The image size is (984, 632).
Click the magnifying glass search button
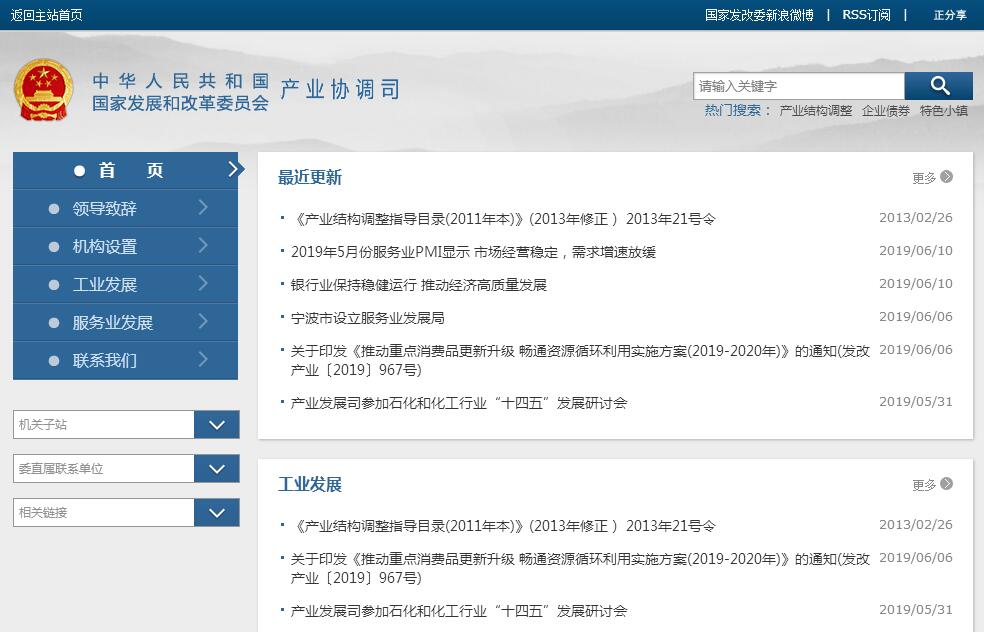pos(938,86)
